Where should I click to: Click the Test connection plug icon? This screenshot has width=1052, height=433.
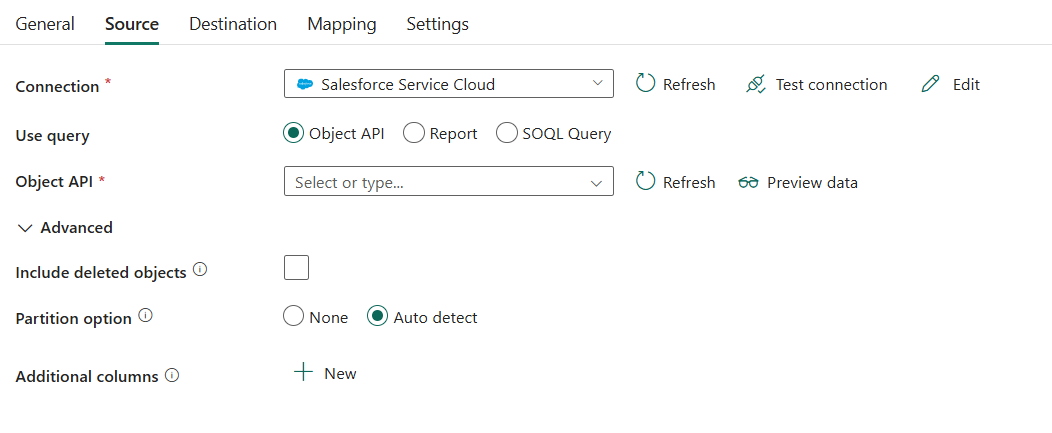(x=756, y=84)
